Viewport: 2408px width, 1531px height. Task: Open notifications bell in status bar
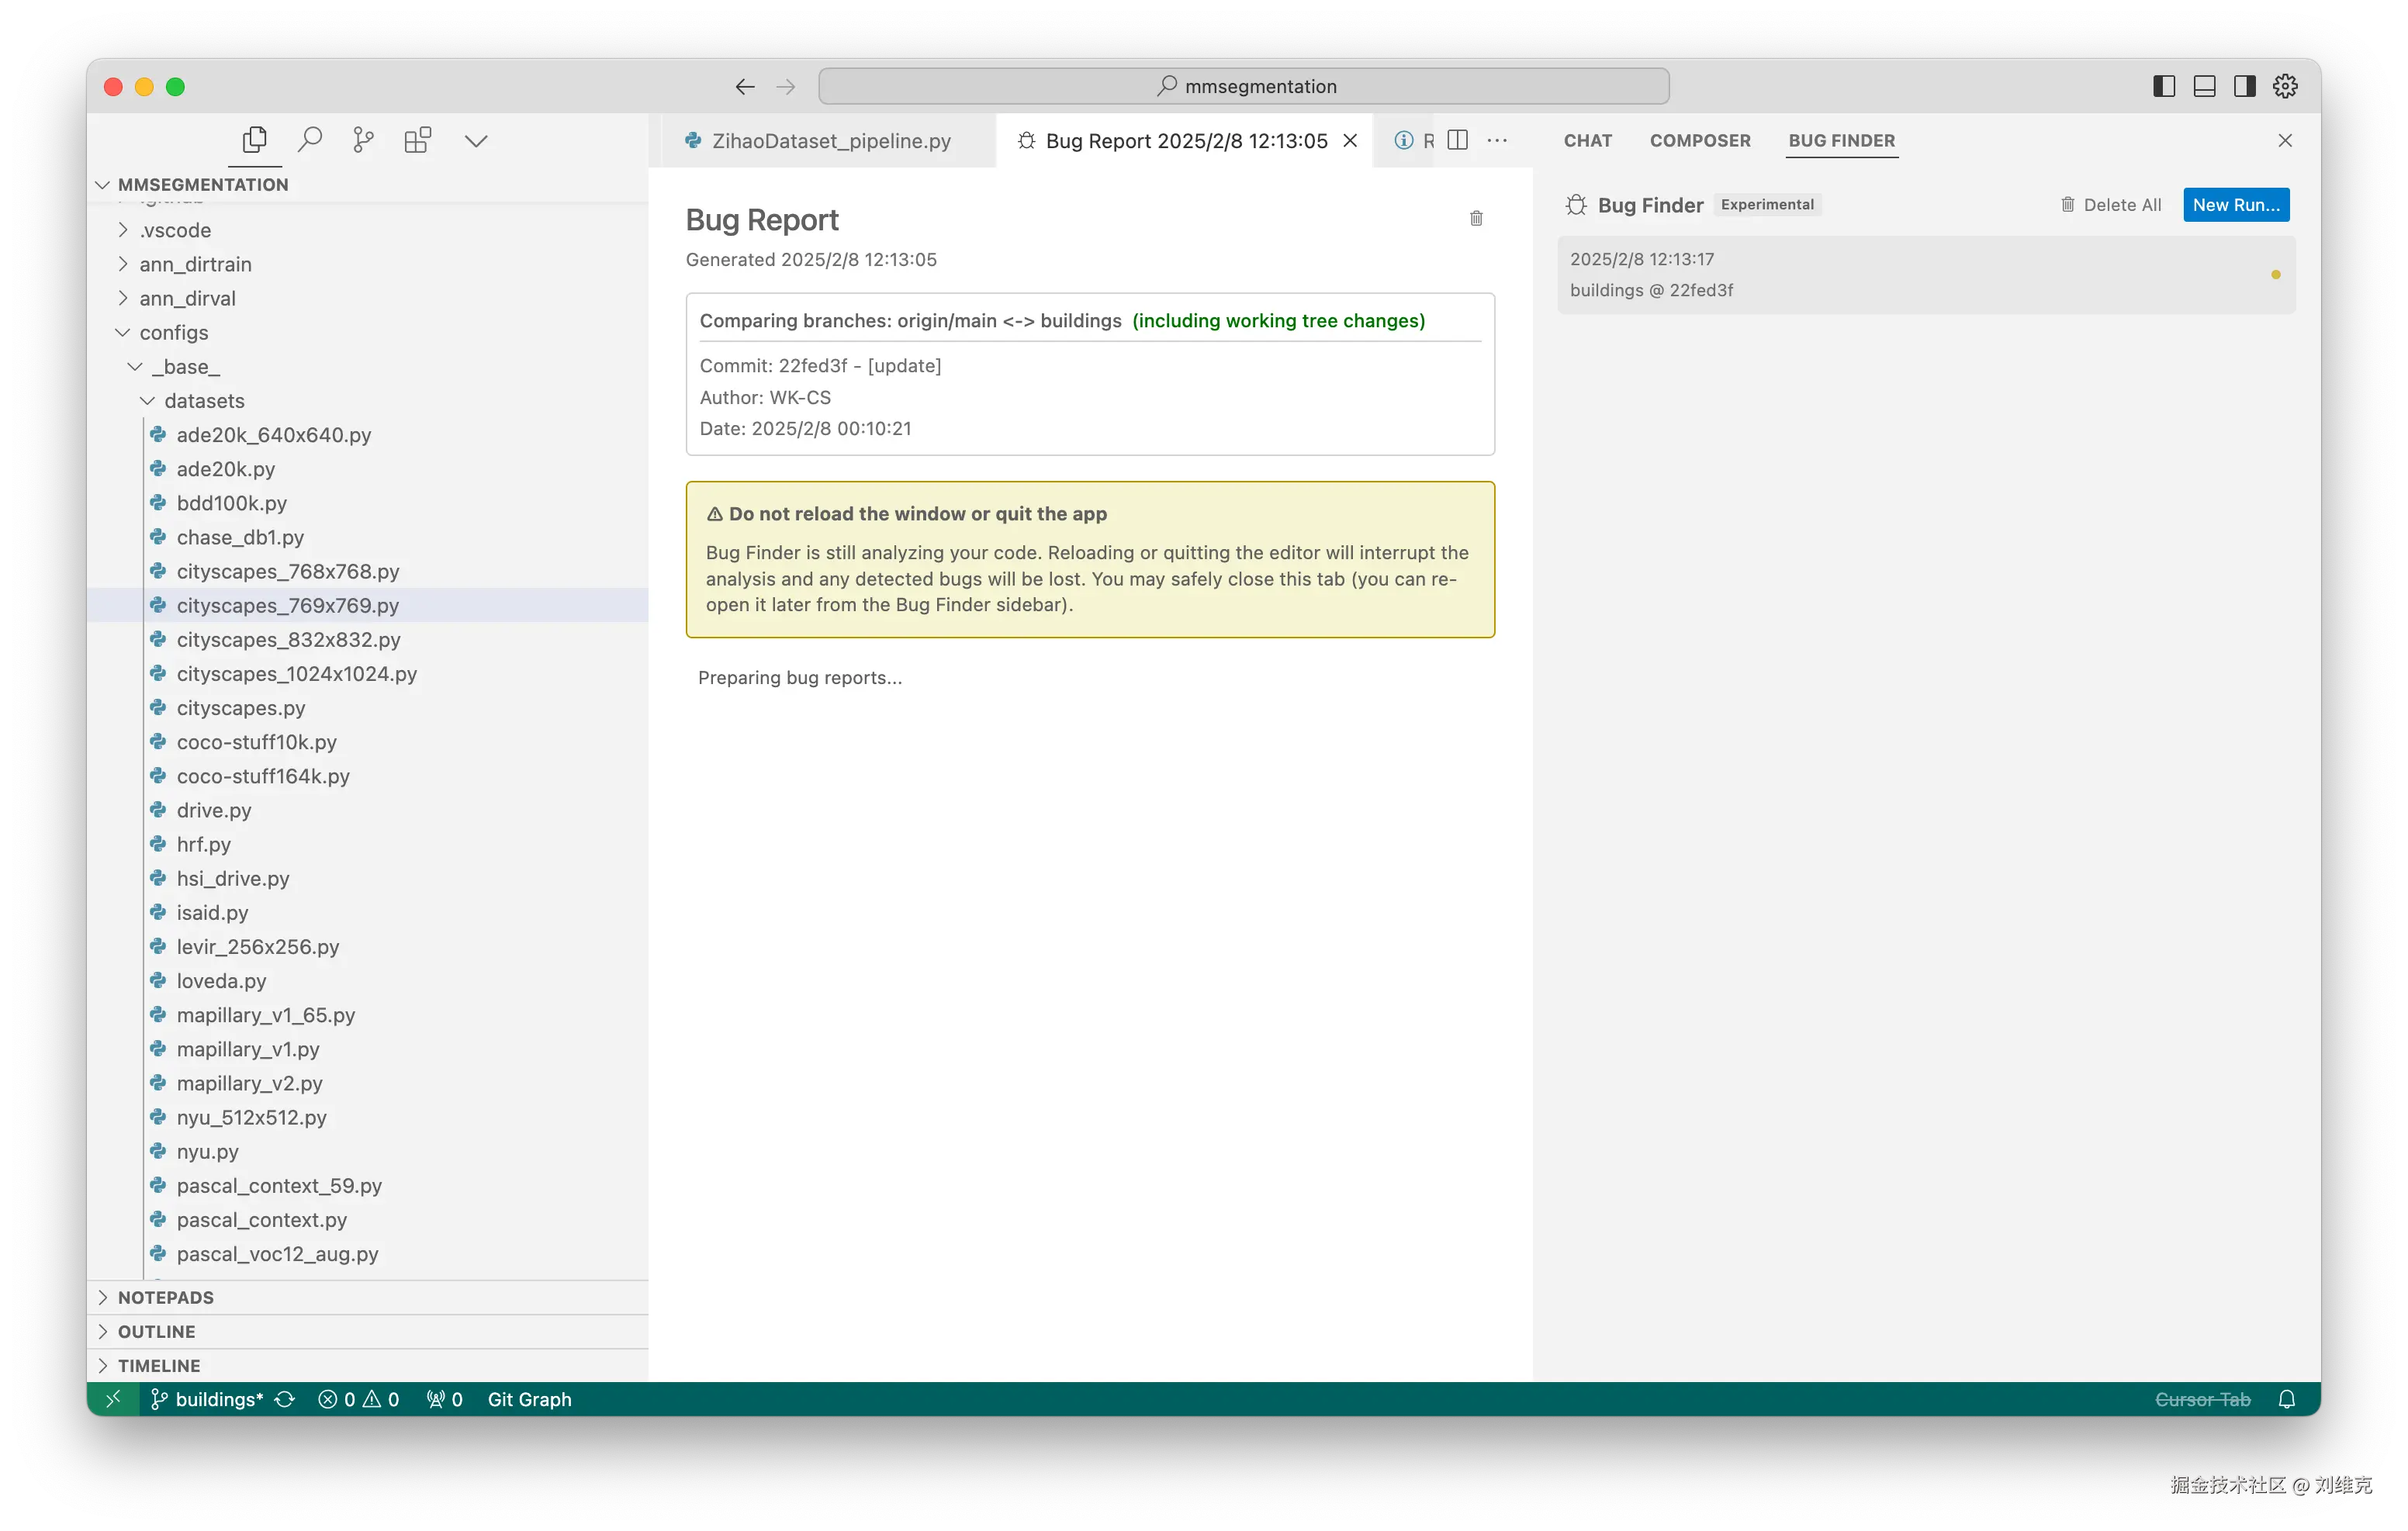pyautogui.click(x=2286, y=1399)
